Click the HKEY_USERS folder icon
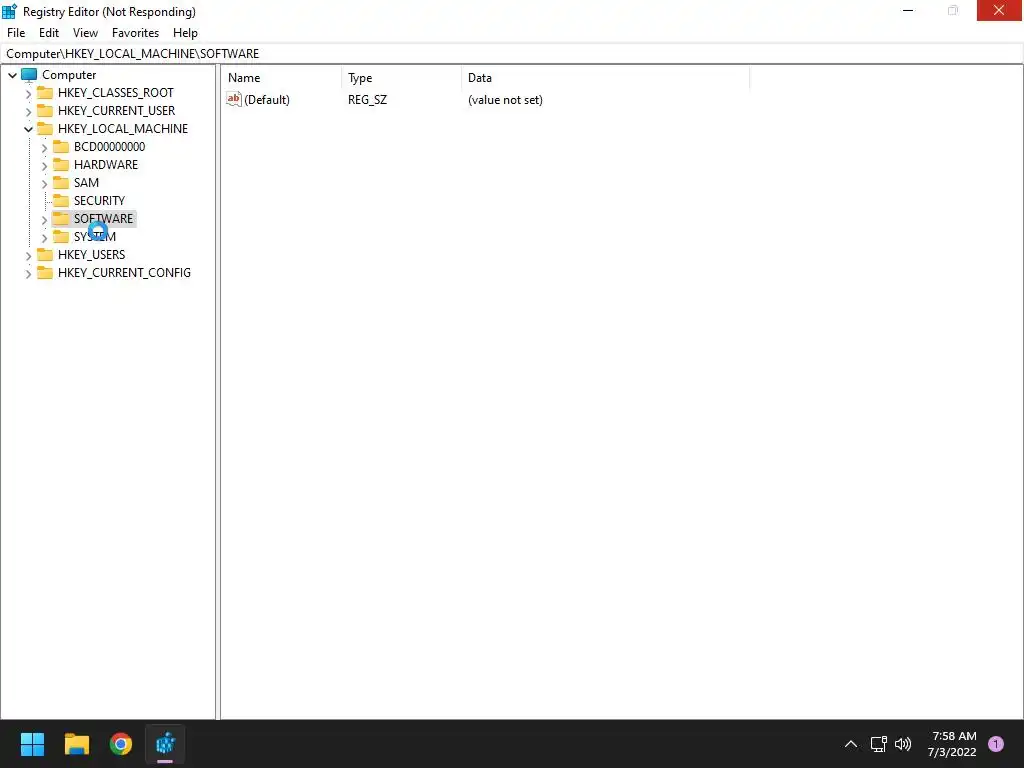Viewport: 1024px width, 768px height. (x=45, y=254)
